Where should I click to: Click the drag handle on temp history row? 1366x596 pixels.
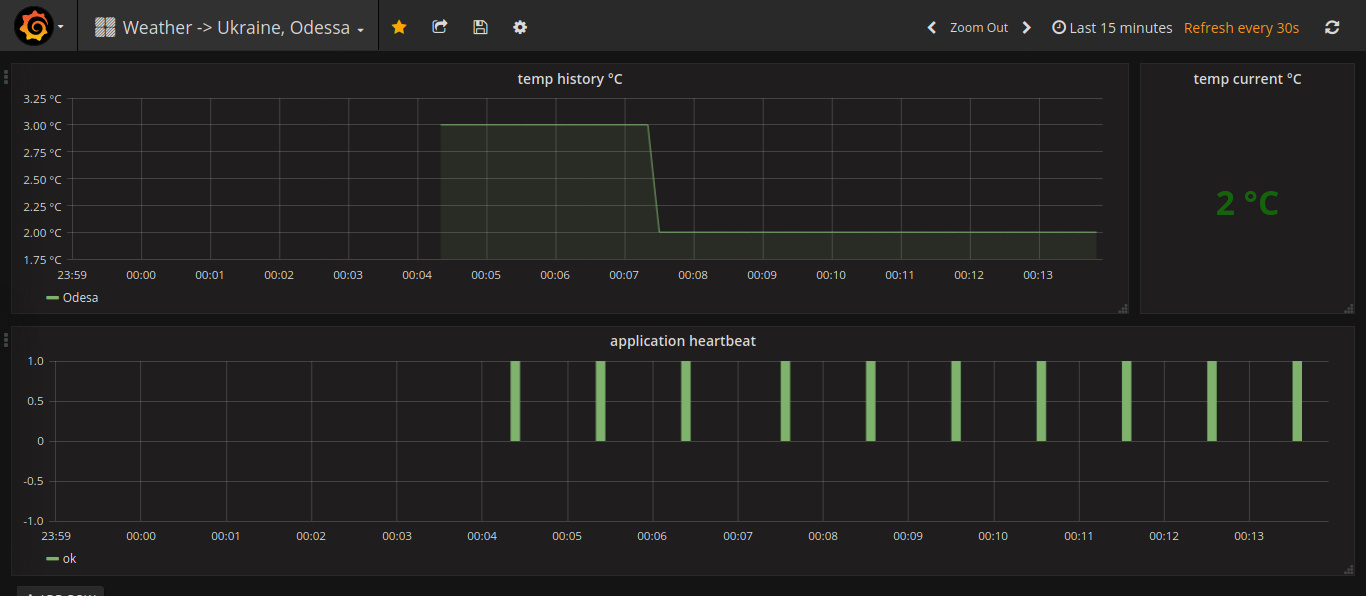(x=7, y=75)
